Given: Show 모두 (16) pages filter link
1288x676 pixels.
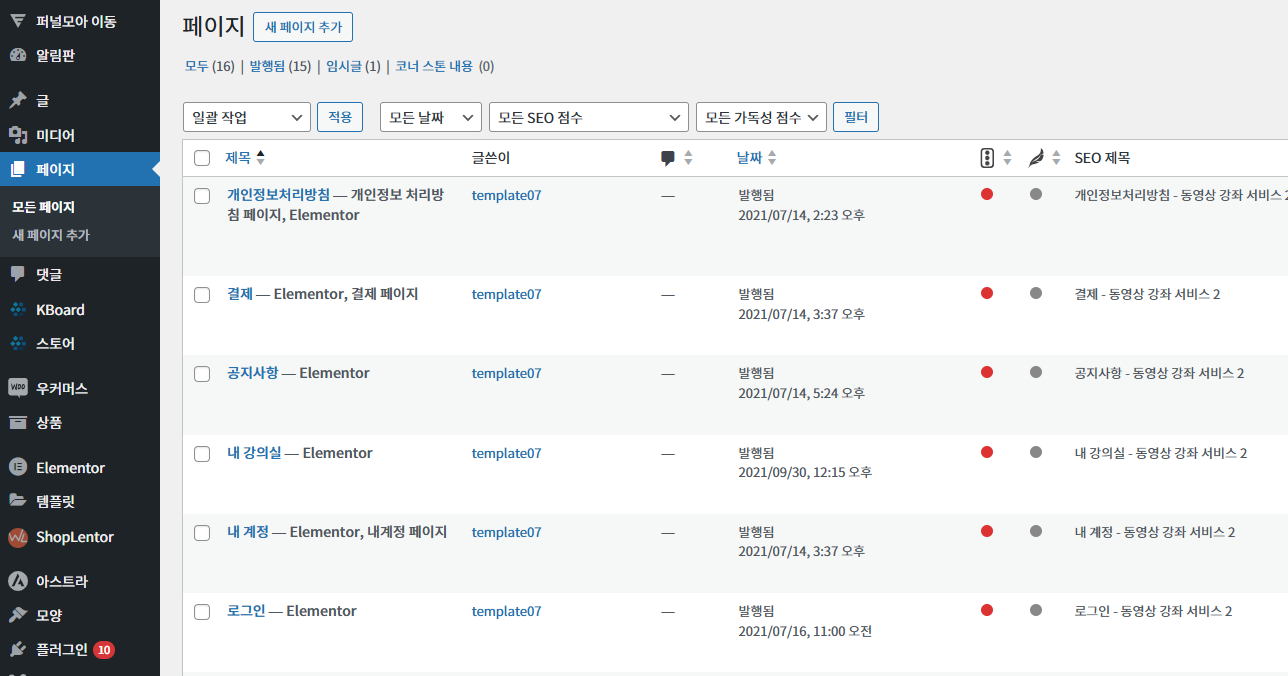Looking at the screenshot, I should point(210,67).
